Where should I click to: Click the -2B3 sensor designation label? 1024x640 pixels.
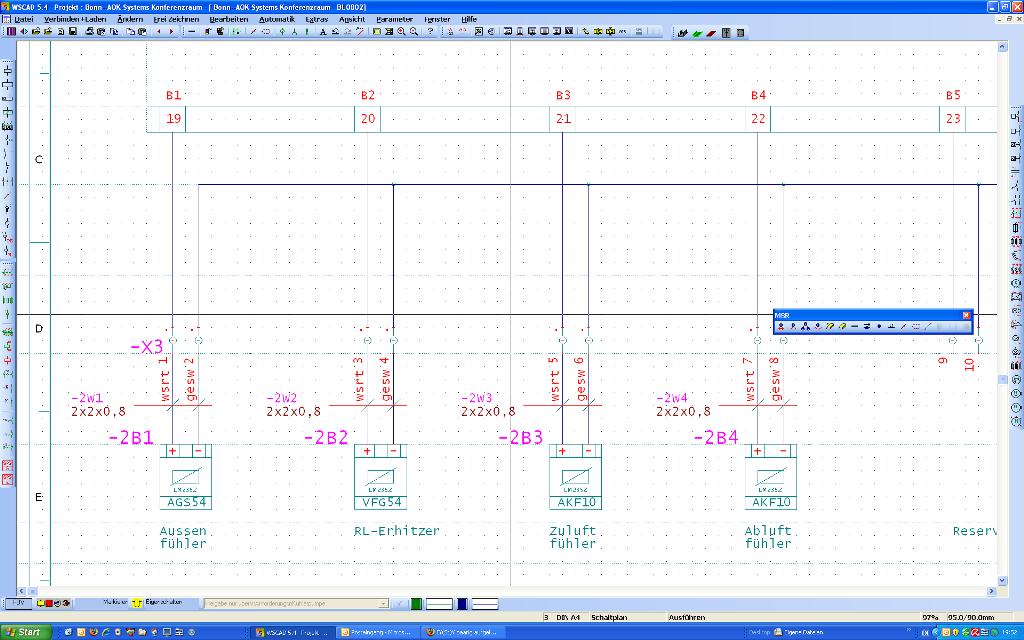pos(520,438)
